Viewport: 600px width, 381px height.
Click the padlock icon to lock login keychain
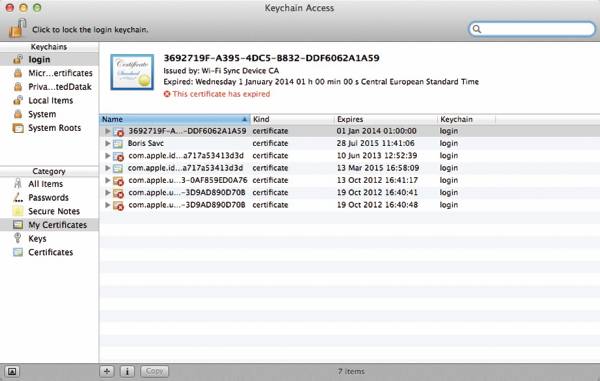(x=17, y=28)
